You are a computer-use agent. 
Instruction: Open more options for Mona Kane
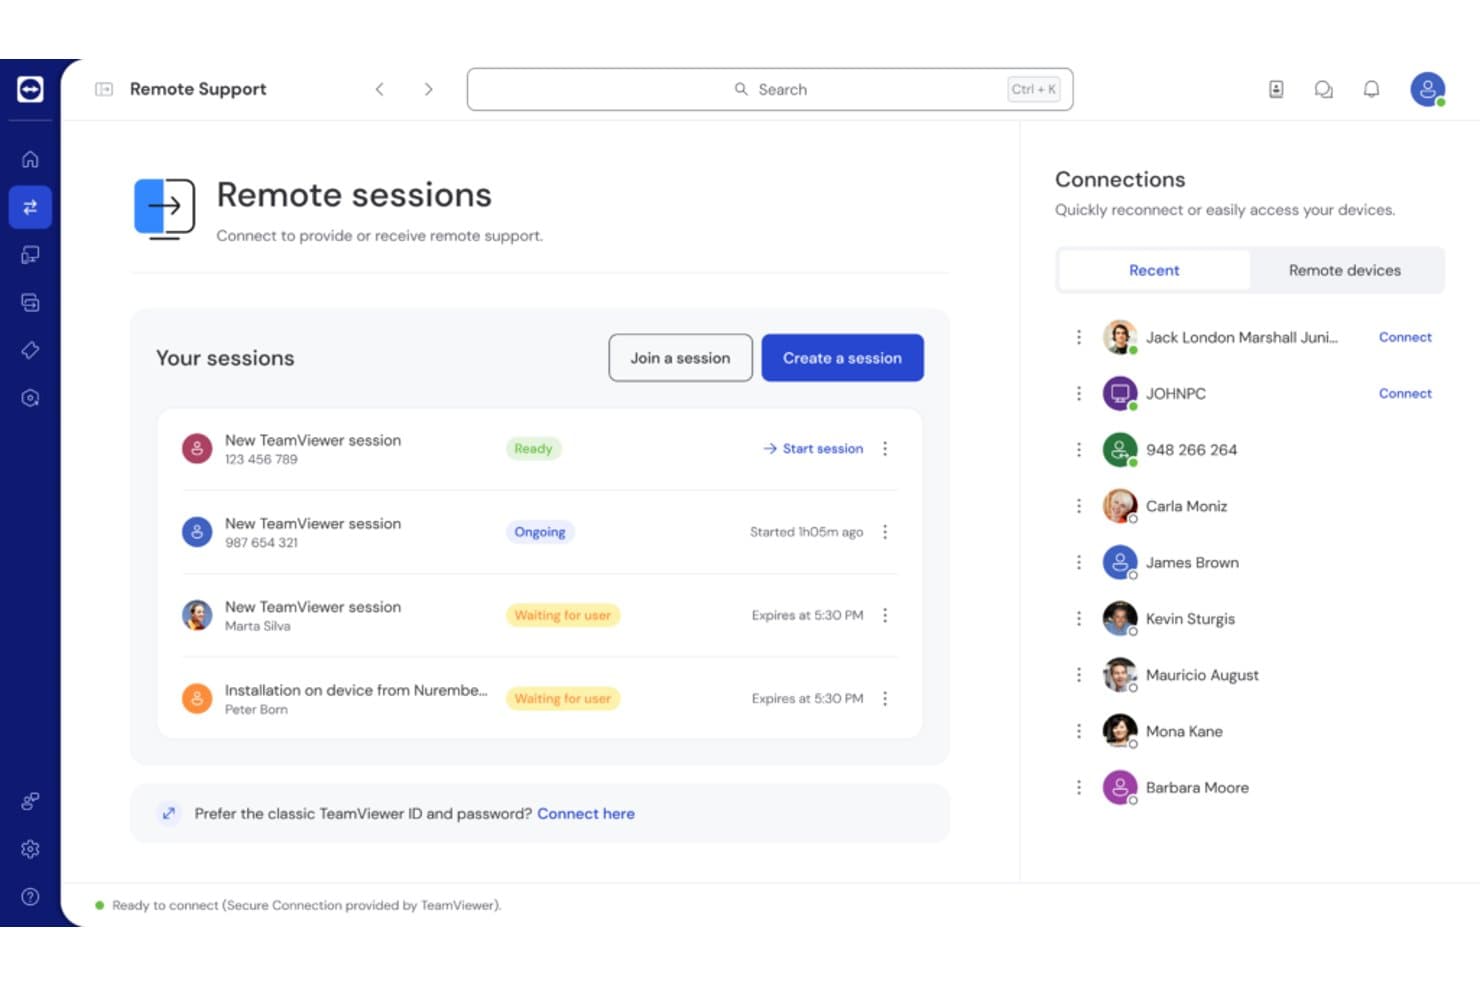1079,731
